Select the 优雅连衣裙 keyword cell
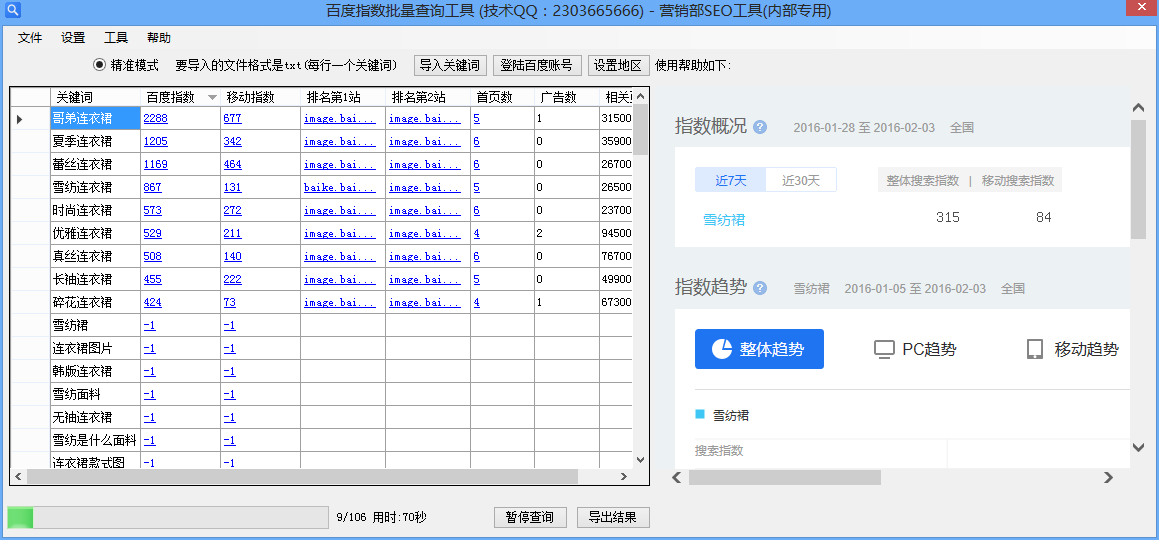Screen dimensions: 1159x540 (95, 233)
